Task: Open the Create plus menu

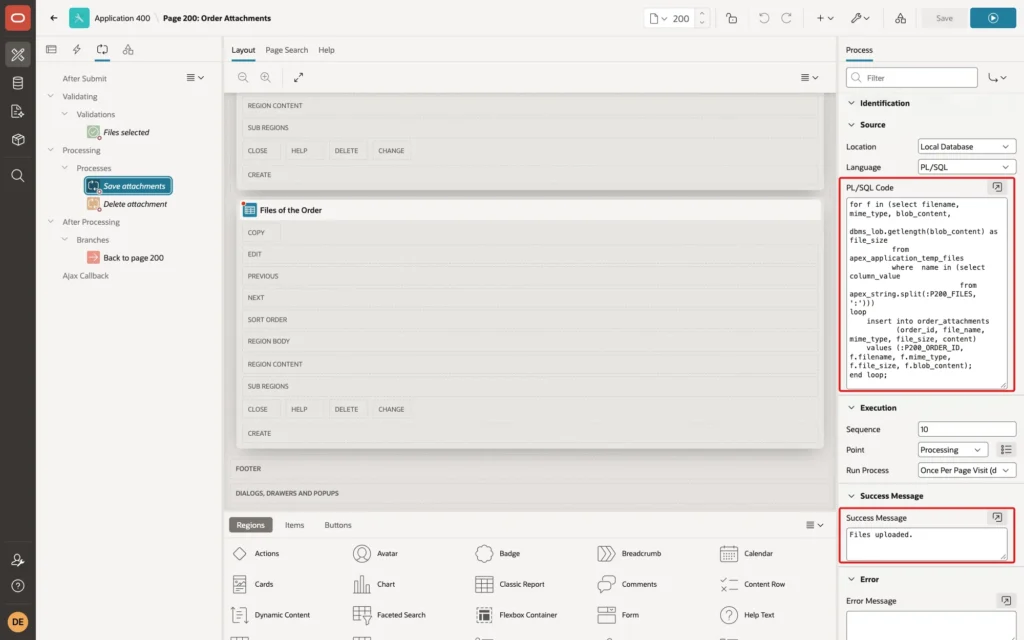Action: pyautogui.click(x=825, y=18)
